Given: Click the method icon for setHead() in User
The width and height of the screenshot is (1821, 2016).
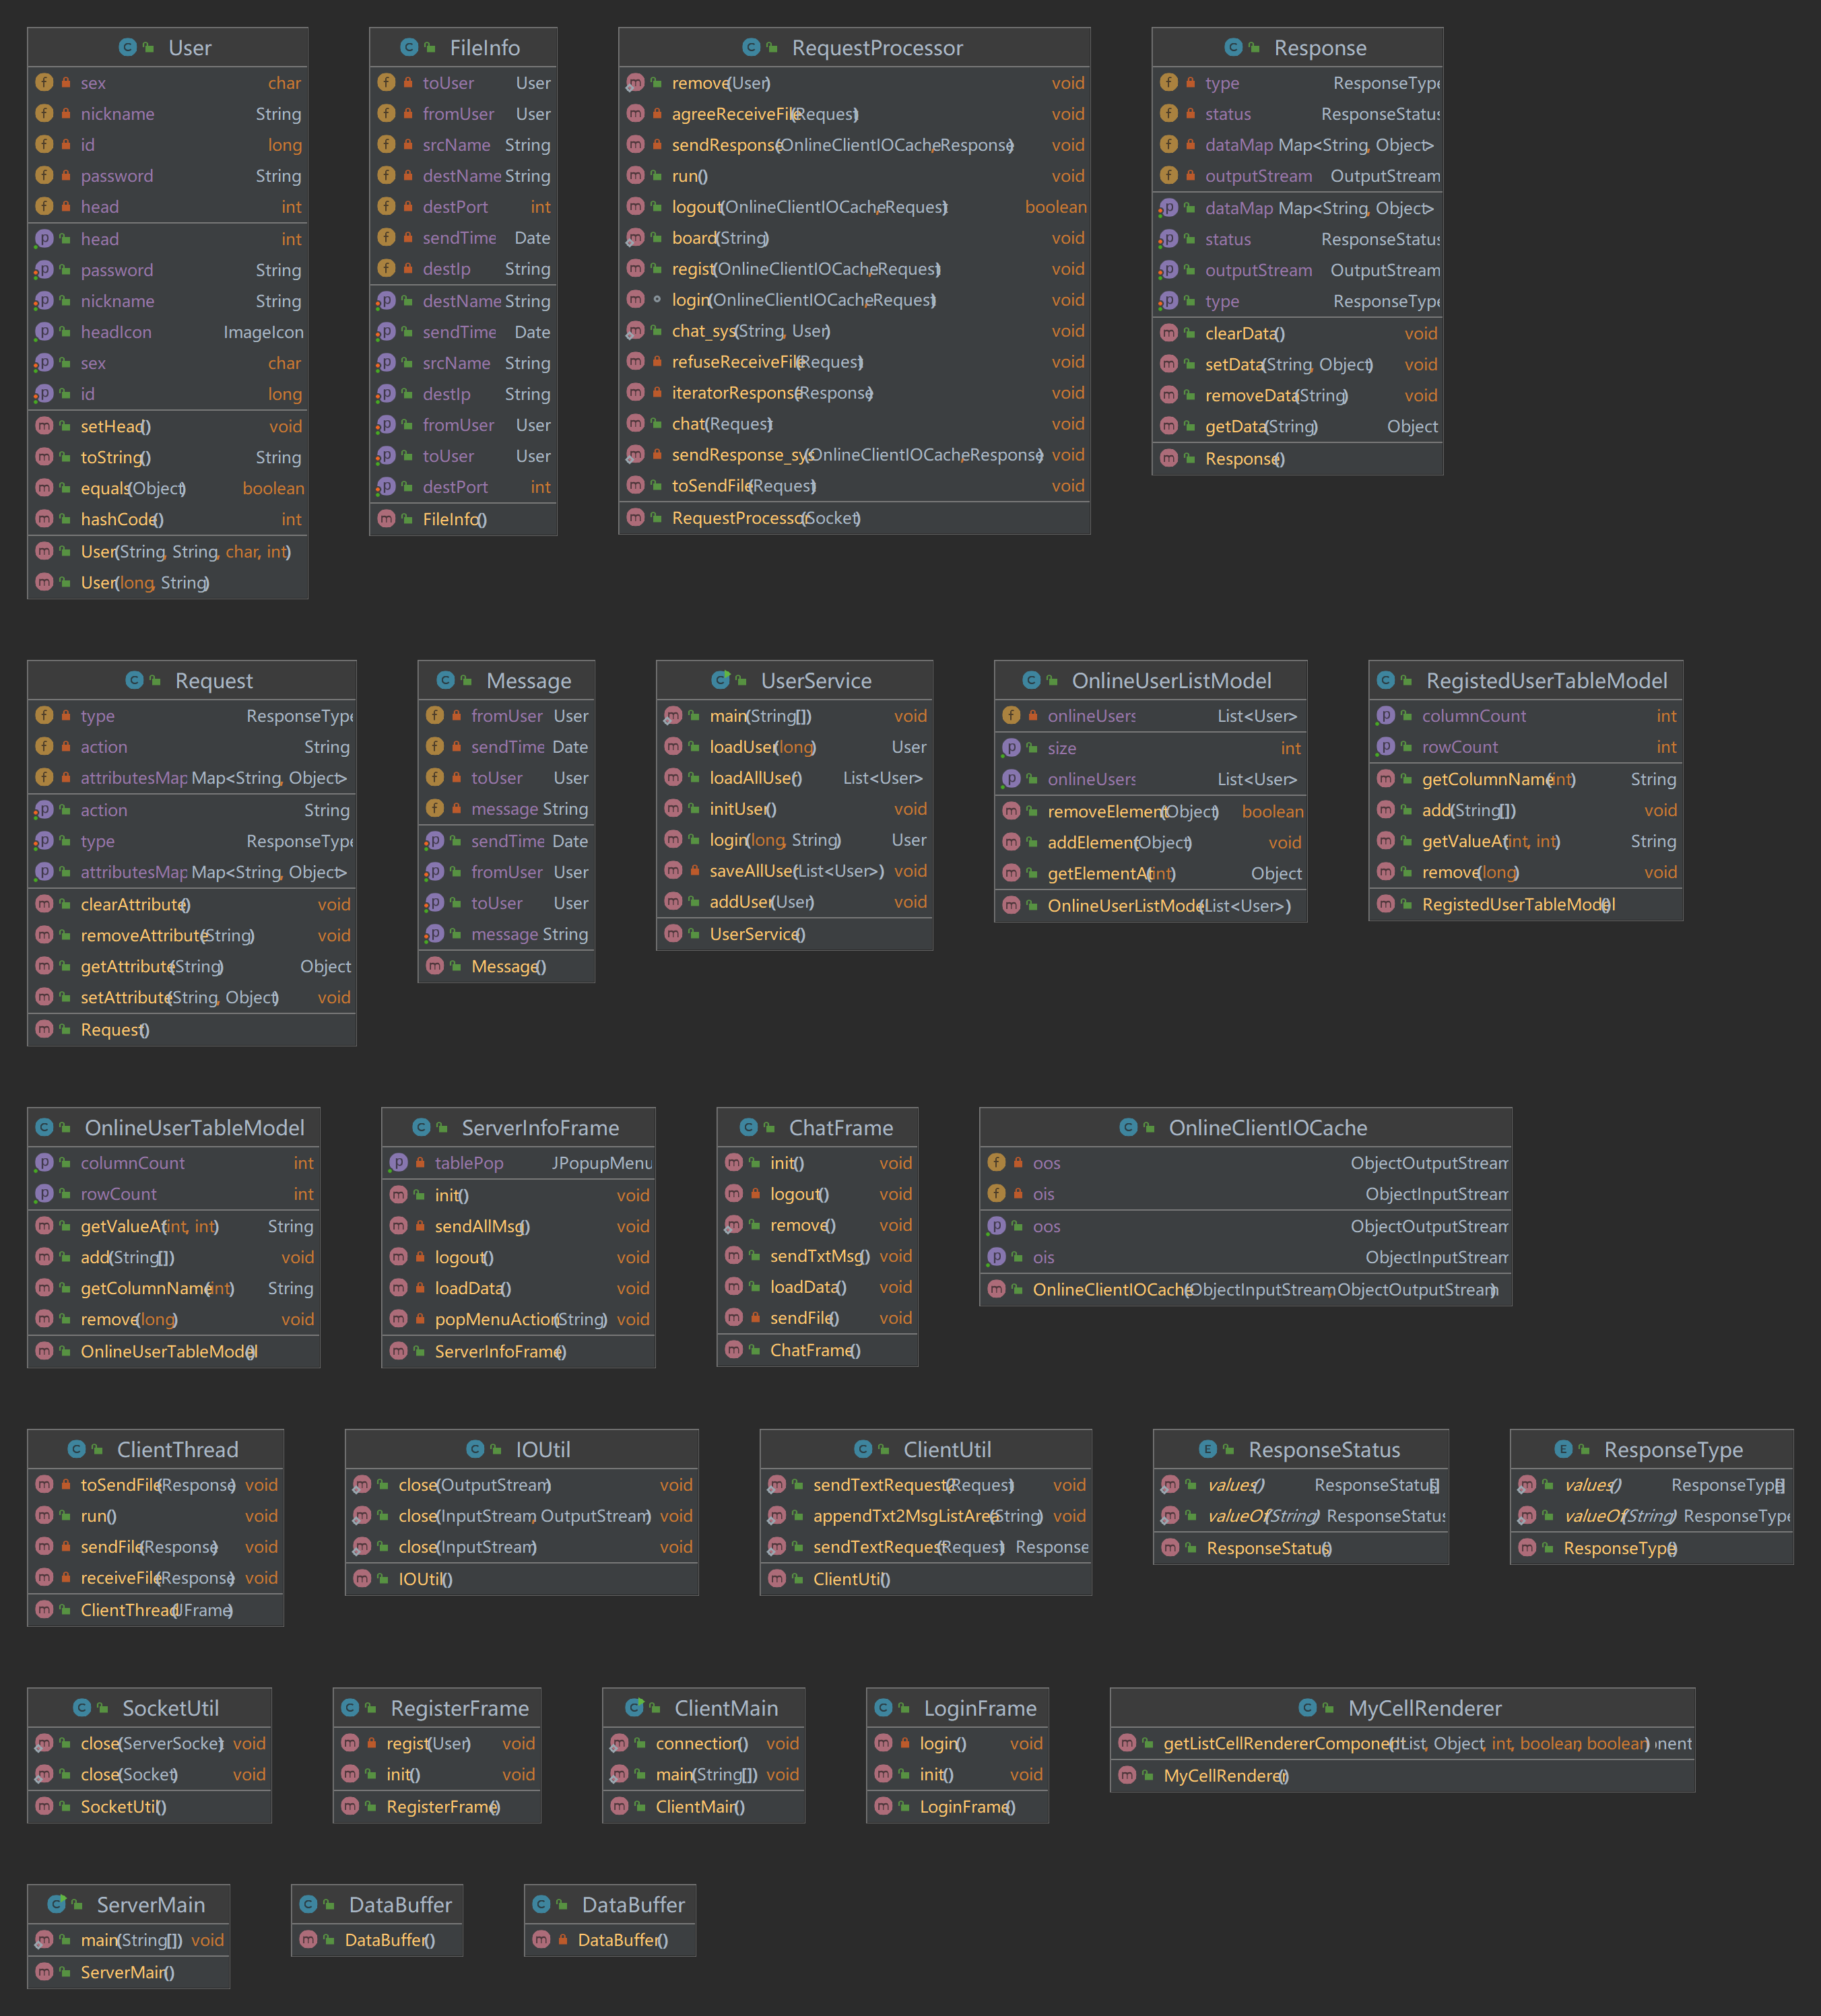Looking at the screenshot, I should (44, 426).
